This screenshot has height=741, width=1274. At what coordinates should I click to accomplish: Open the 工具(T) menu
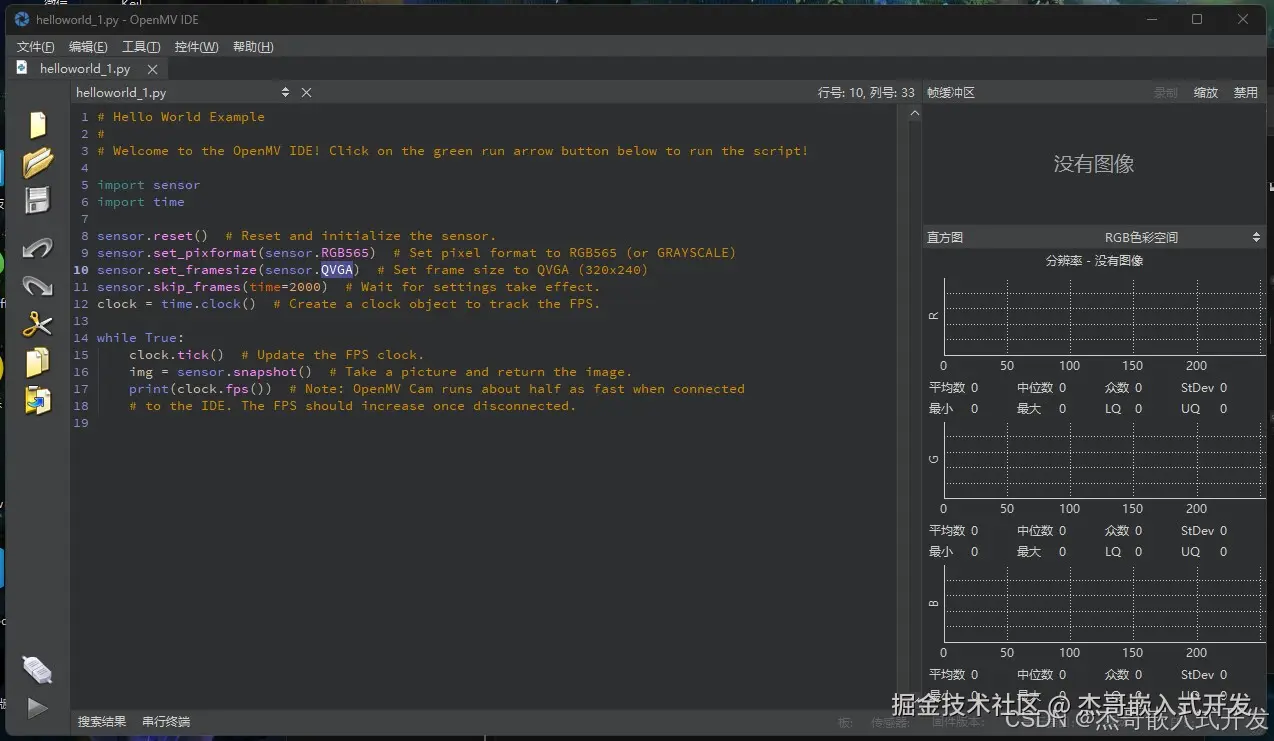click(x=141, y=47)
